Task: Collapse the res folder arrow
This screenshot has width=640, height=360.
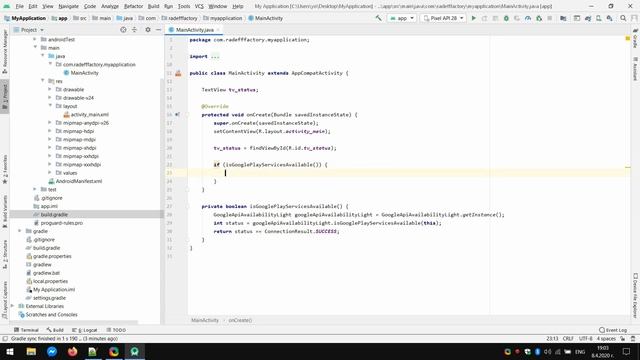Action: 42,81
